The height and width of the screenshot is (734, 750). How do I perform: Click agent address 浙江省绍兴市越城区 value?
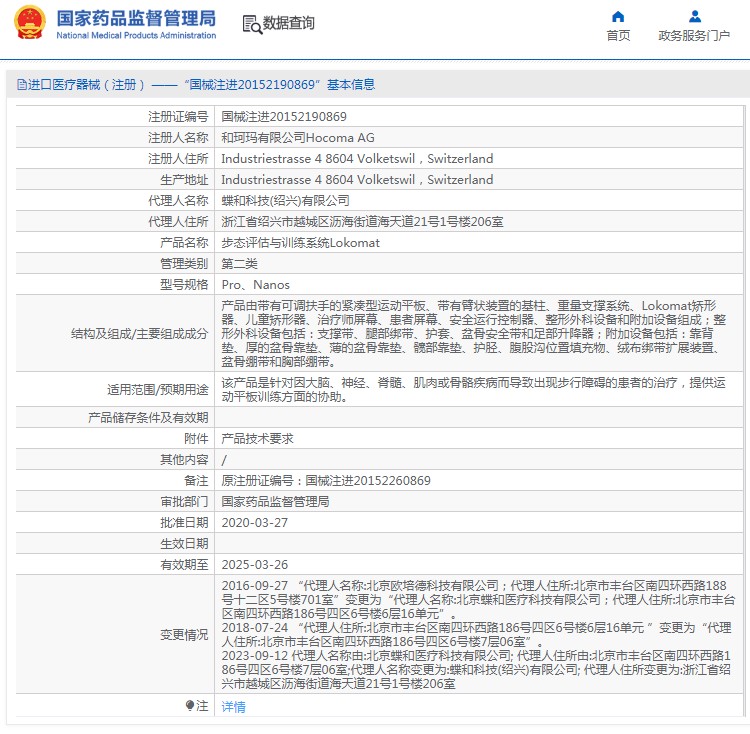click(362, 222)
